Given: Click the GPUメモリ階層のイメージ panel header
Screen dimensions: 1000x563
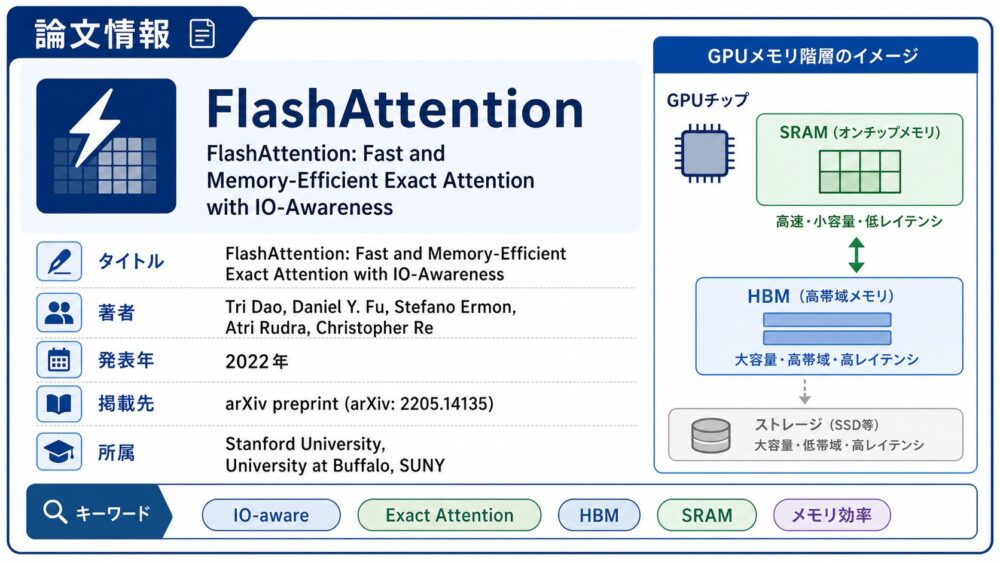Looking at the screenshot, I should 815,56.
